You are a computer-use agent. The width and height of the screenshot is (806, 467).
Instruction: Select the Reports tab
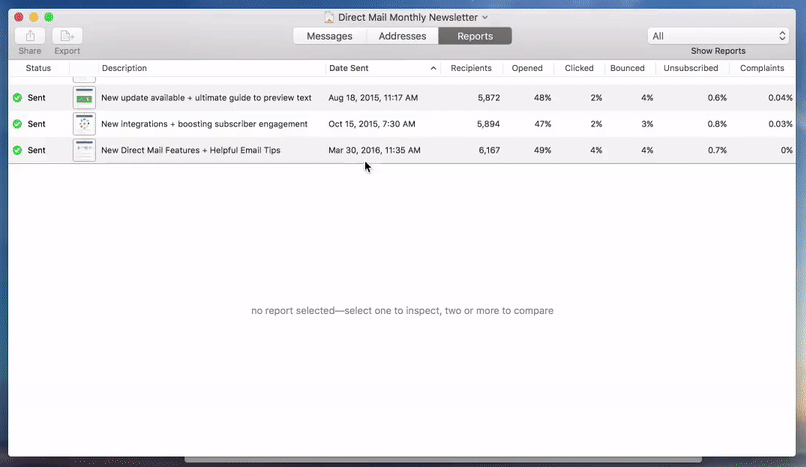coord(475,36)
